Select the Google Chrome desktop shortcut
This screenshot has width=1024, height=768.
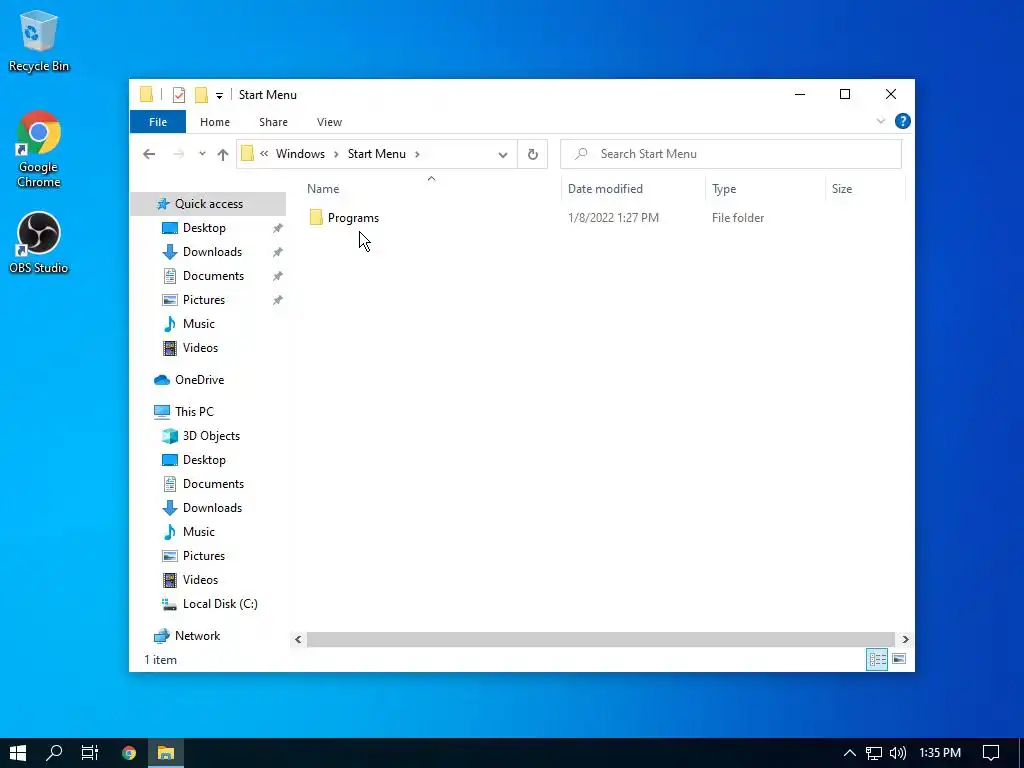tap(39, 149)
